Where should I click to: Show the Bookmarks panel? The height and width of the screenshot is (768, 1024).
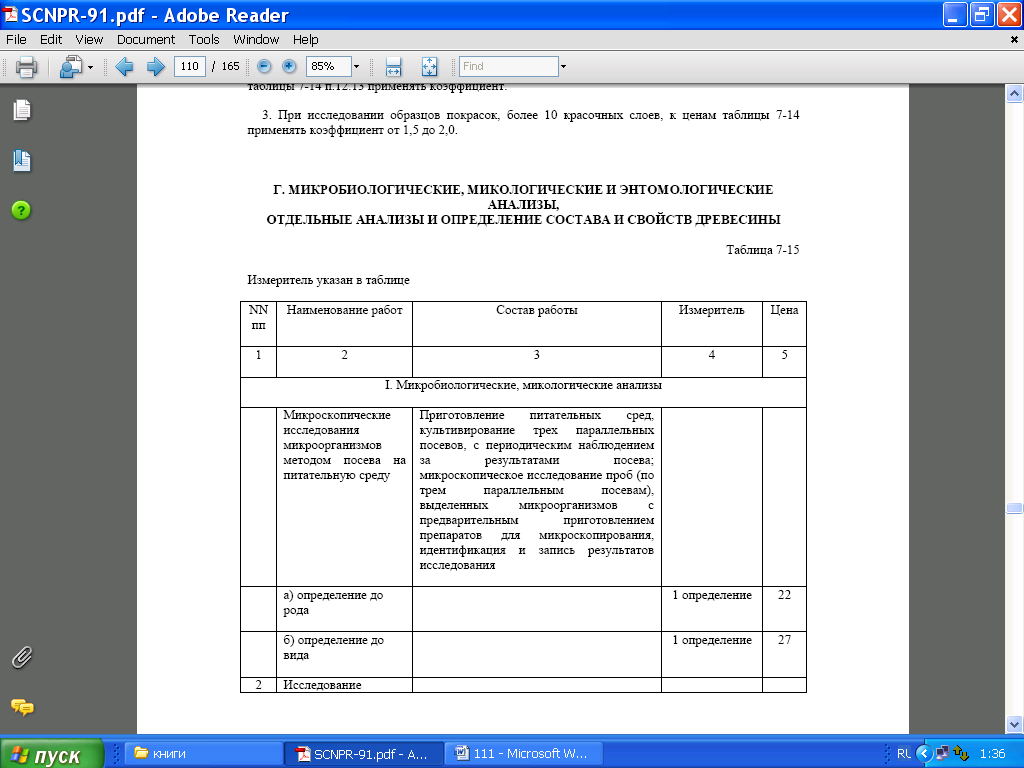22,161
